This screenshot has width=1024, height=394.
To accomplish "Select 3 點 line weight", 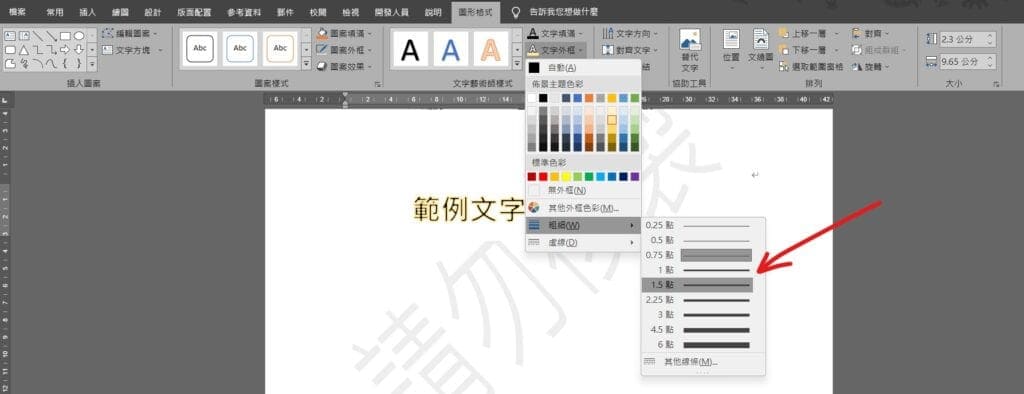I will coord(697,315).
